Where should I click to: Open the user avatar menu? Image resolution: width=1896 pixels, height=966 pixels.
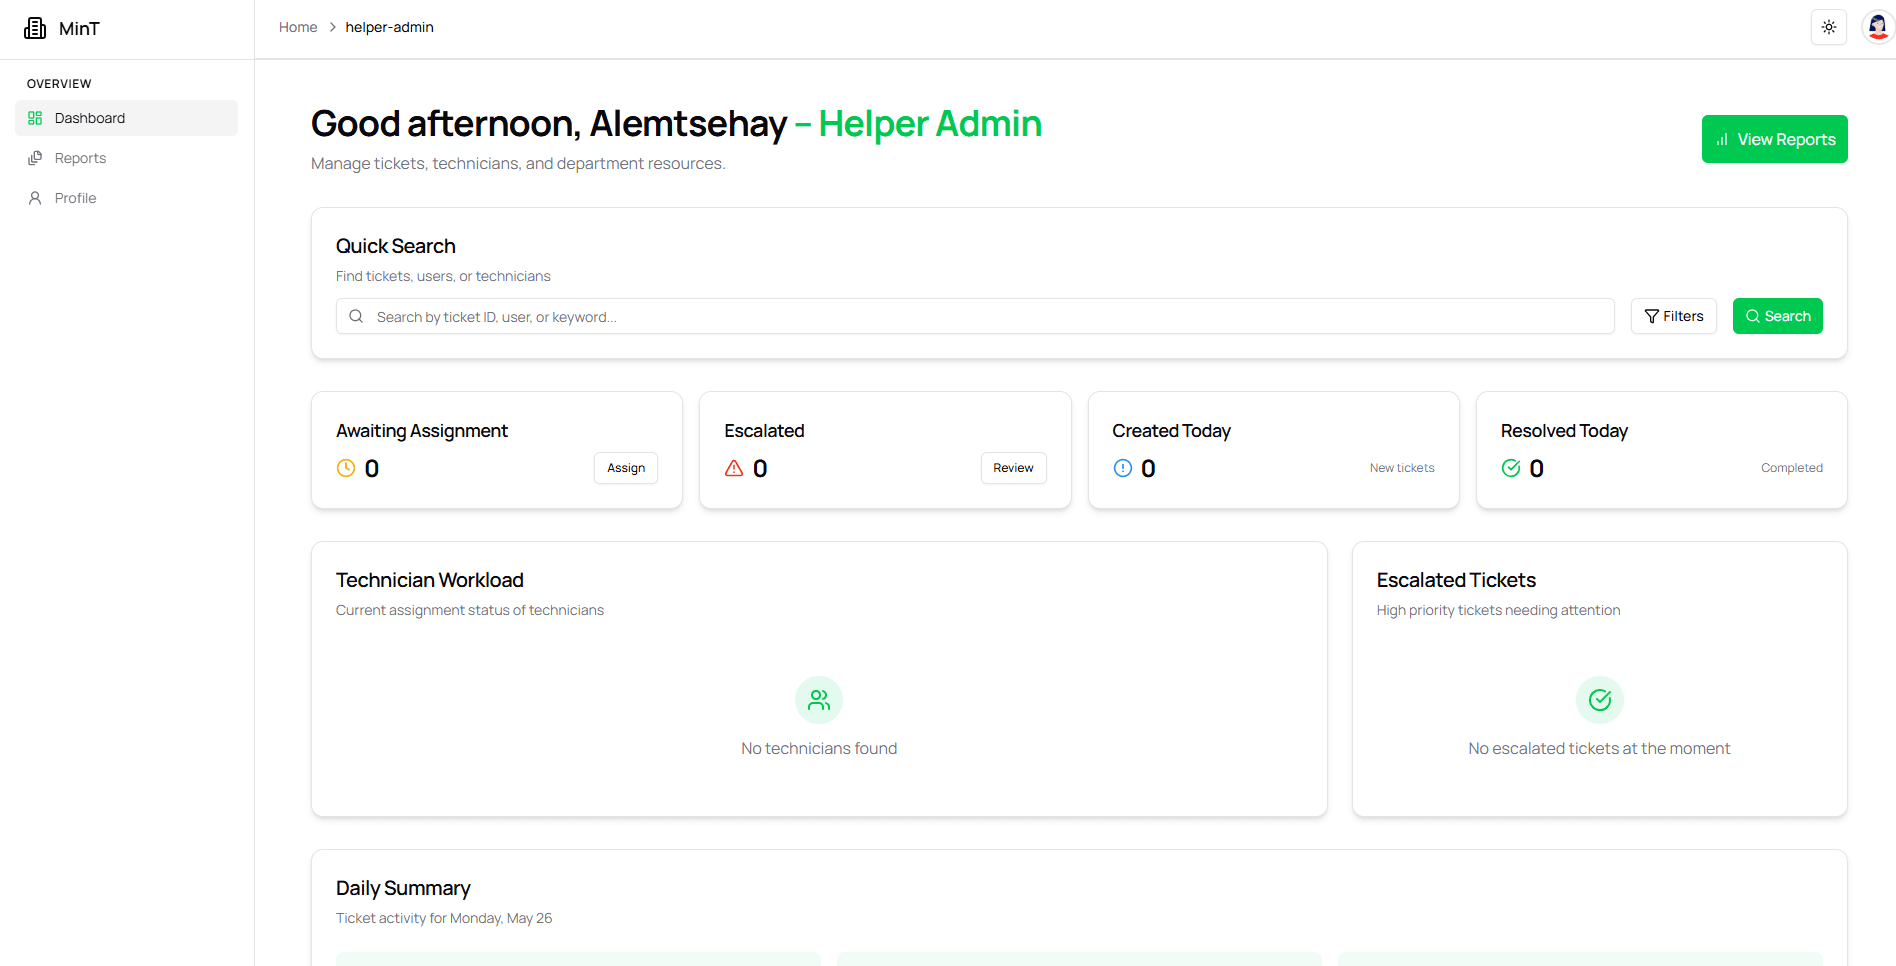click(1878, 27)
